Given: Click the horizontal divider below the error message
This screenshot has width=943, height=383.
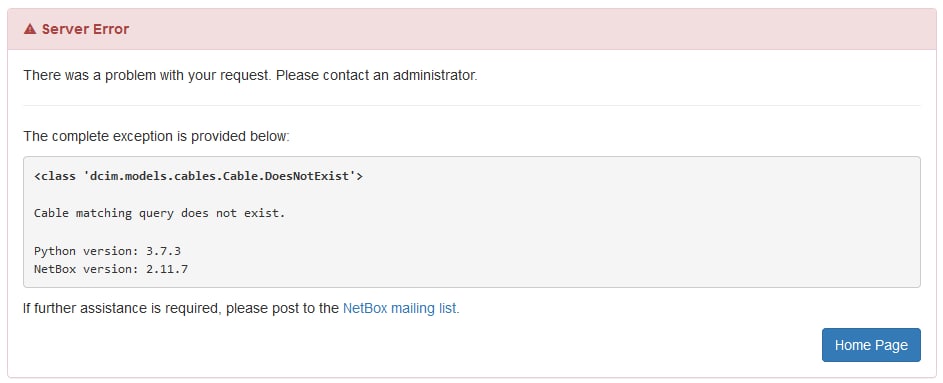Looking at the screenshot, I should [x=472, y=106].
